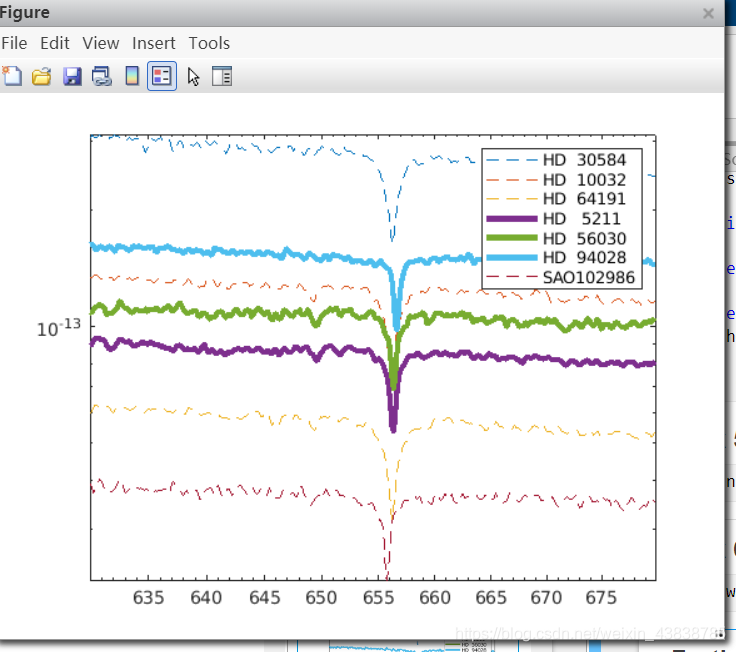Click the green HD 56030 legend line sample

[510, 238]
